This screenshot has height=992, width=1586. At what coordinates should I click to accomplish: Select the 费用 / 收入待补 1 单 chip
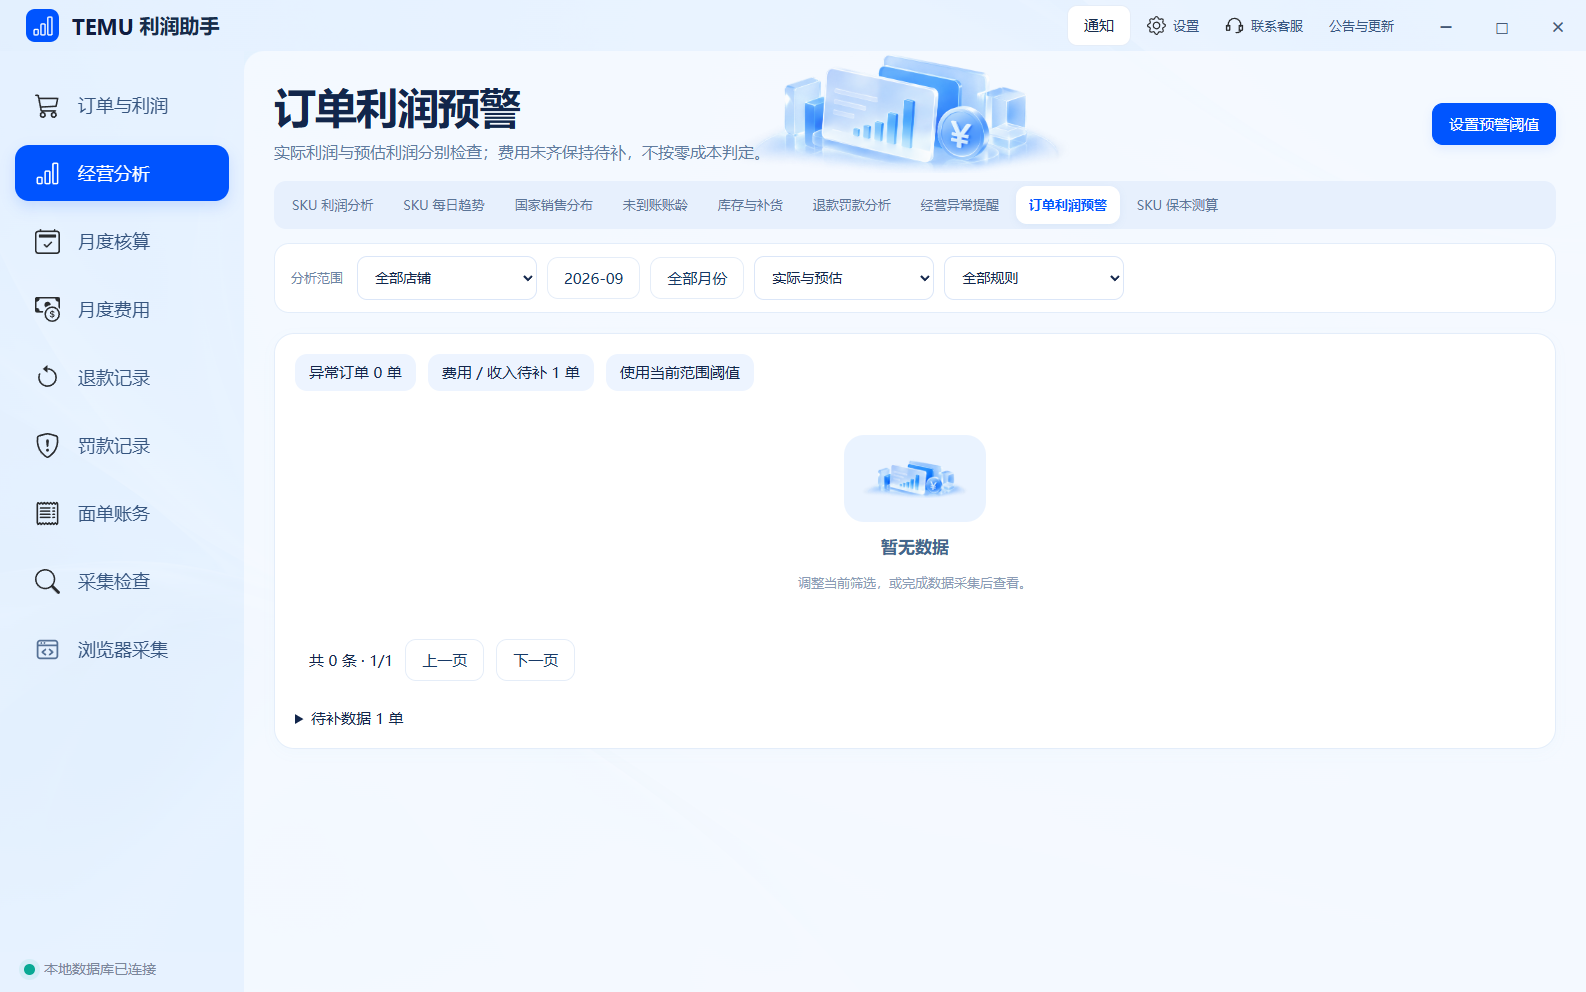coord(511,372)
